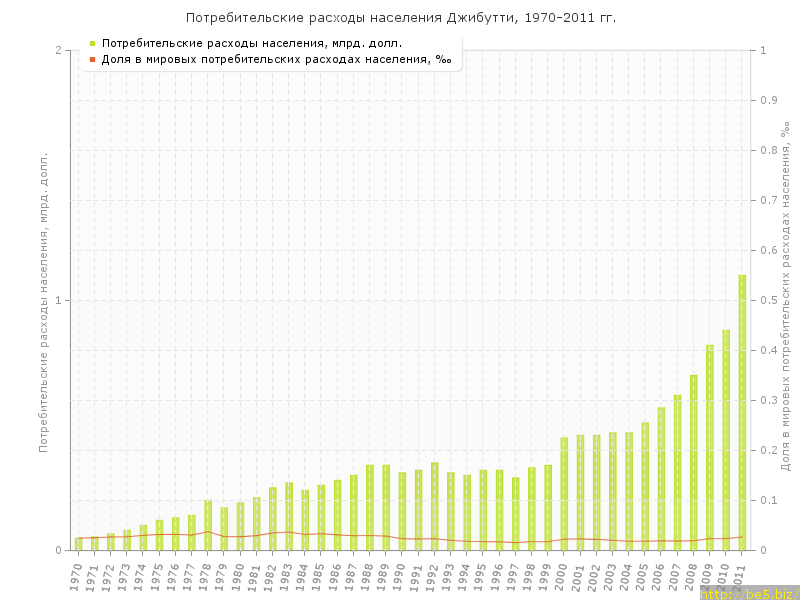Click the bar for year 1970
800x600 pixels.
(79, 544)
